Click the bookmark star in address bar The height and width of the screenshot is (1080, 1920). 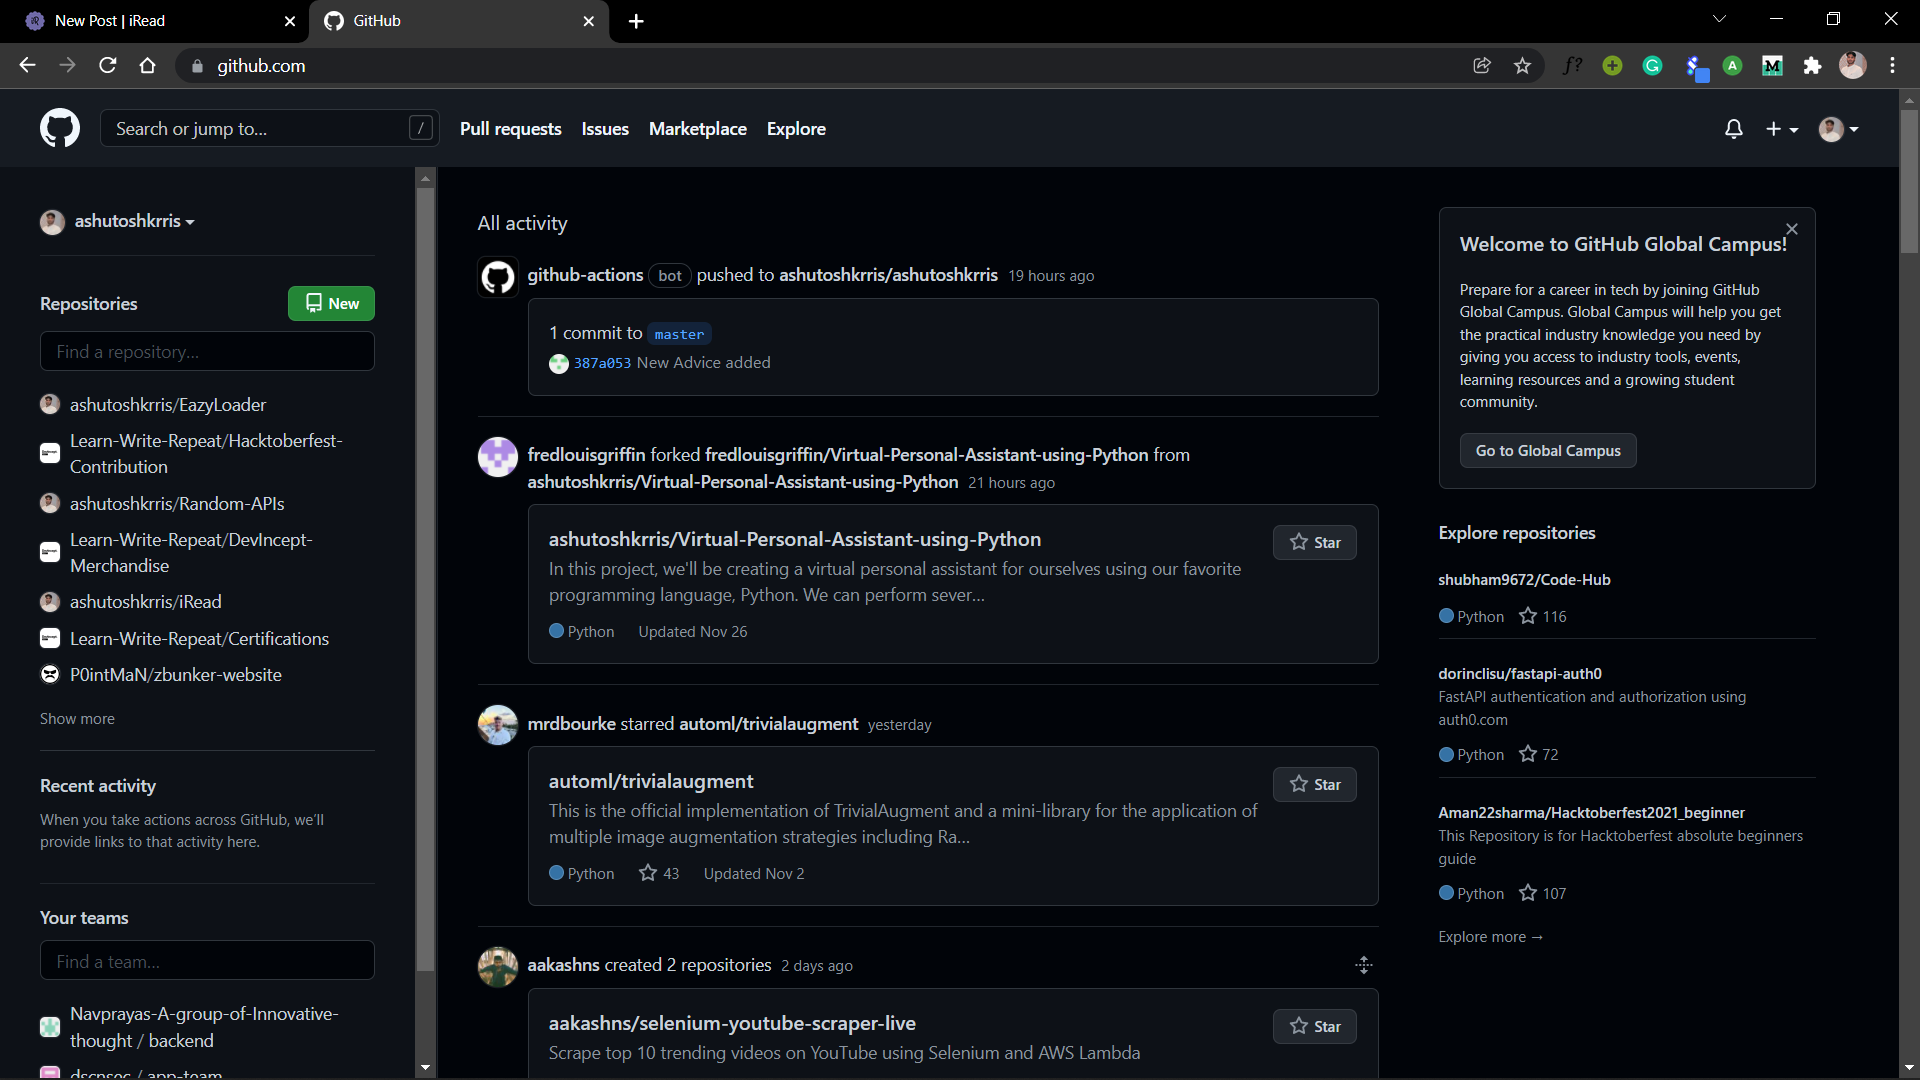click(1522, 66)
